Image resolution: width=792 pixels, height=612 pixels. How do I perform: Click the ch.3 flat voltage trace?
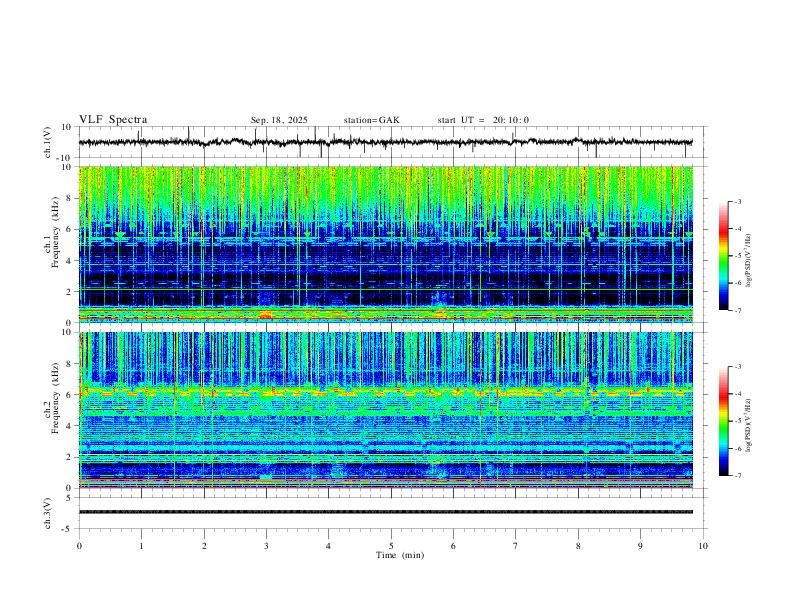[x=385, y=512]
